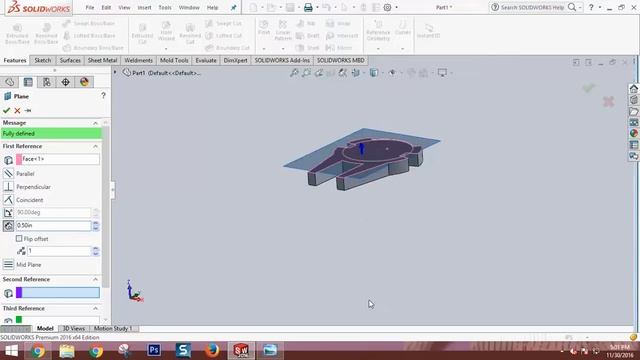Open the DisplayManager color-ball tab
Viewport: 640px width, 360px height.
pos(84,82)
